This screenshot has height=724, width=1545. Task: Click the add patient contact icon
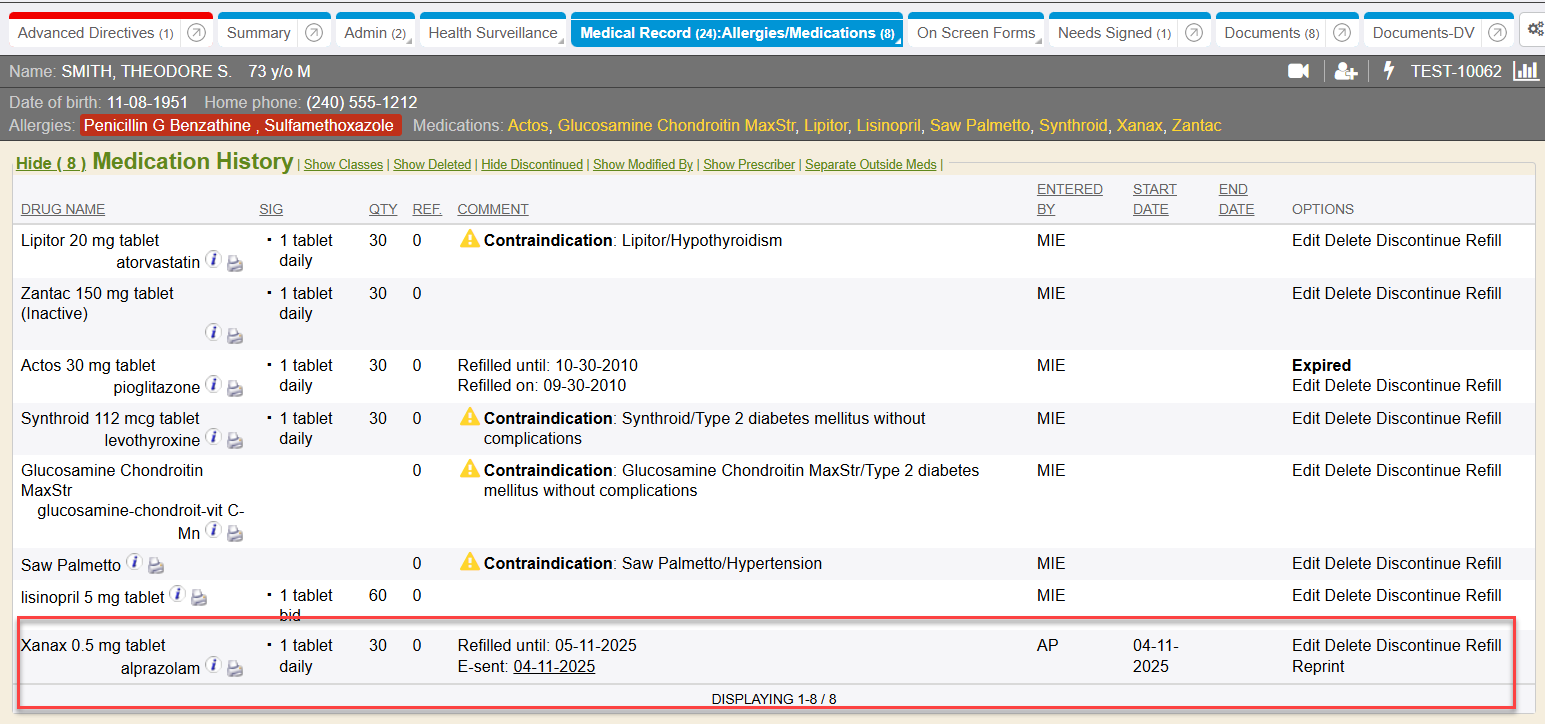[1346, 71]
